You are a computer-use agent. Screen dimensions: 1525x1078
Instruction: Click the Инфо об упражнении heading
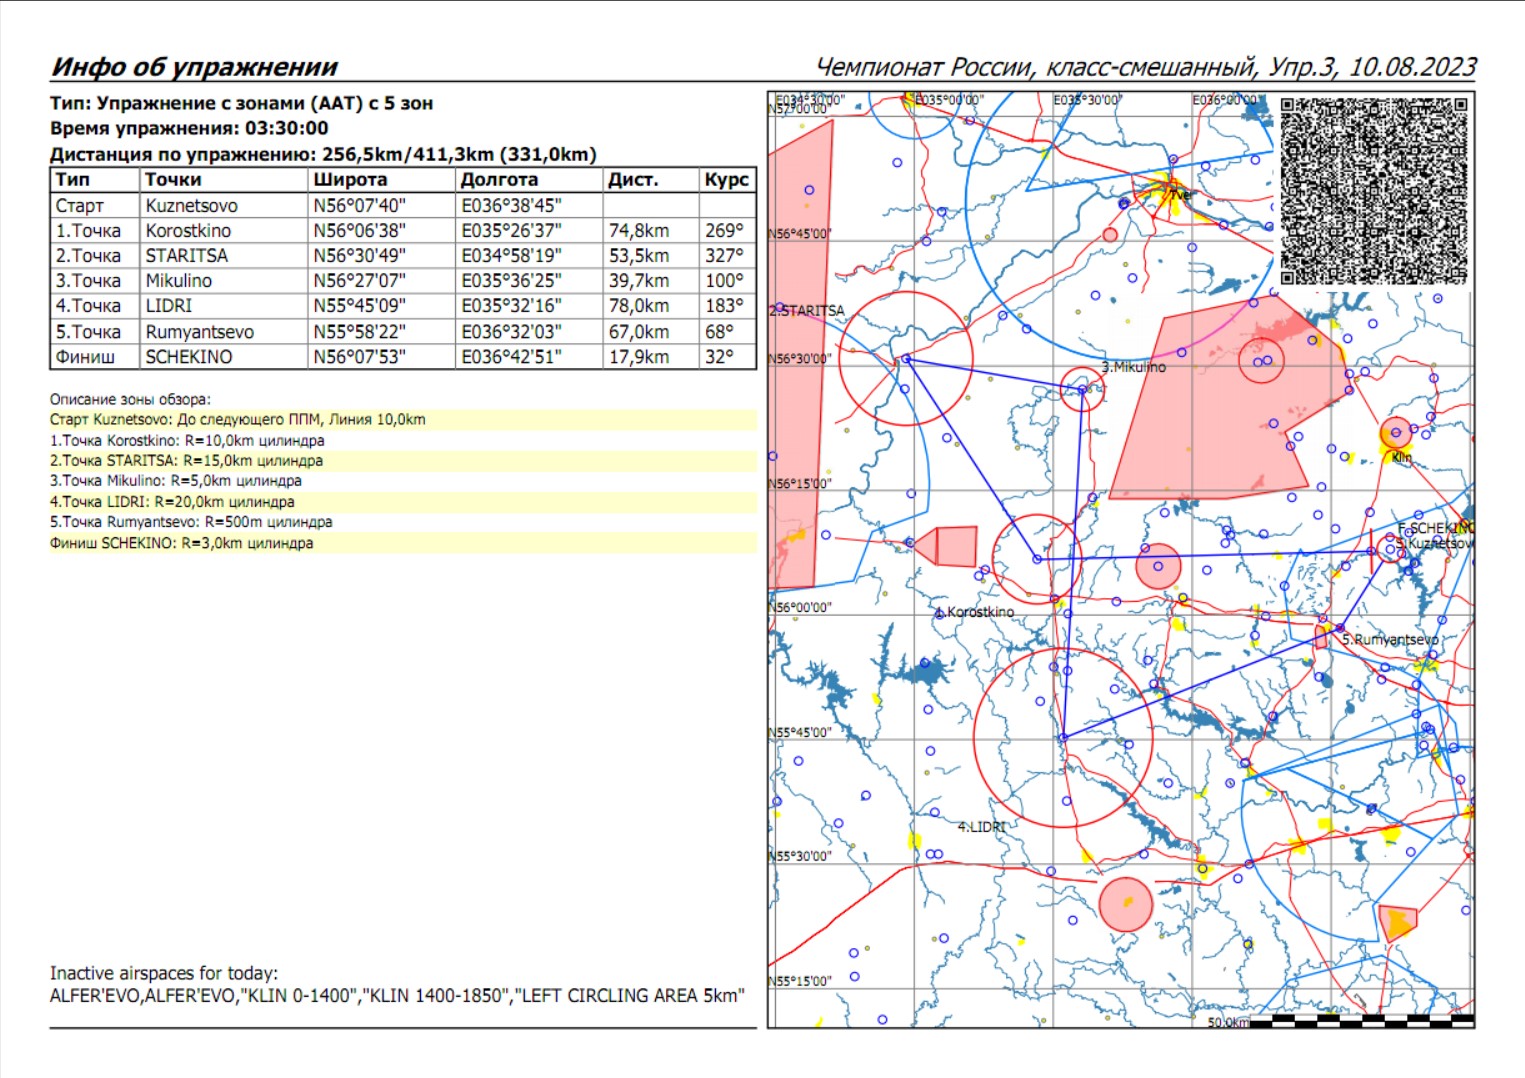tap(195, 67)
